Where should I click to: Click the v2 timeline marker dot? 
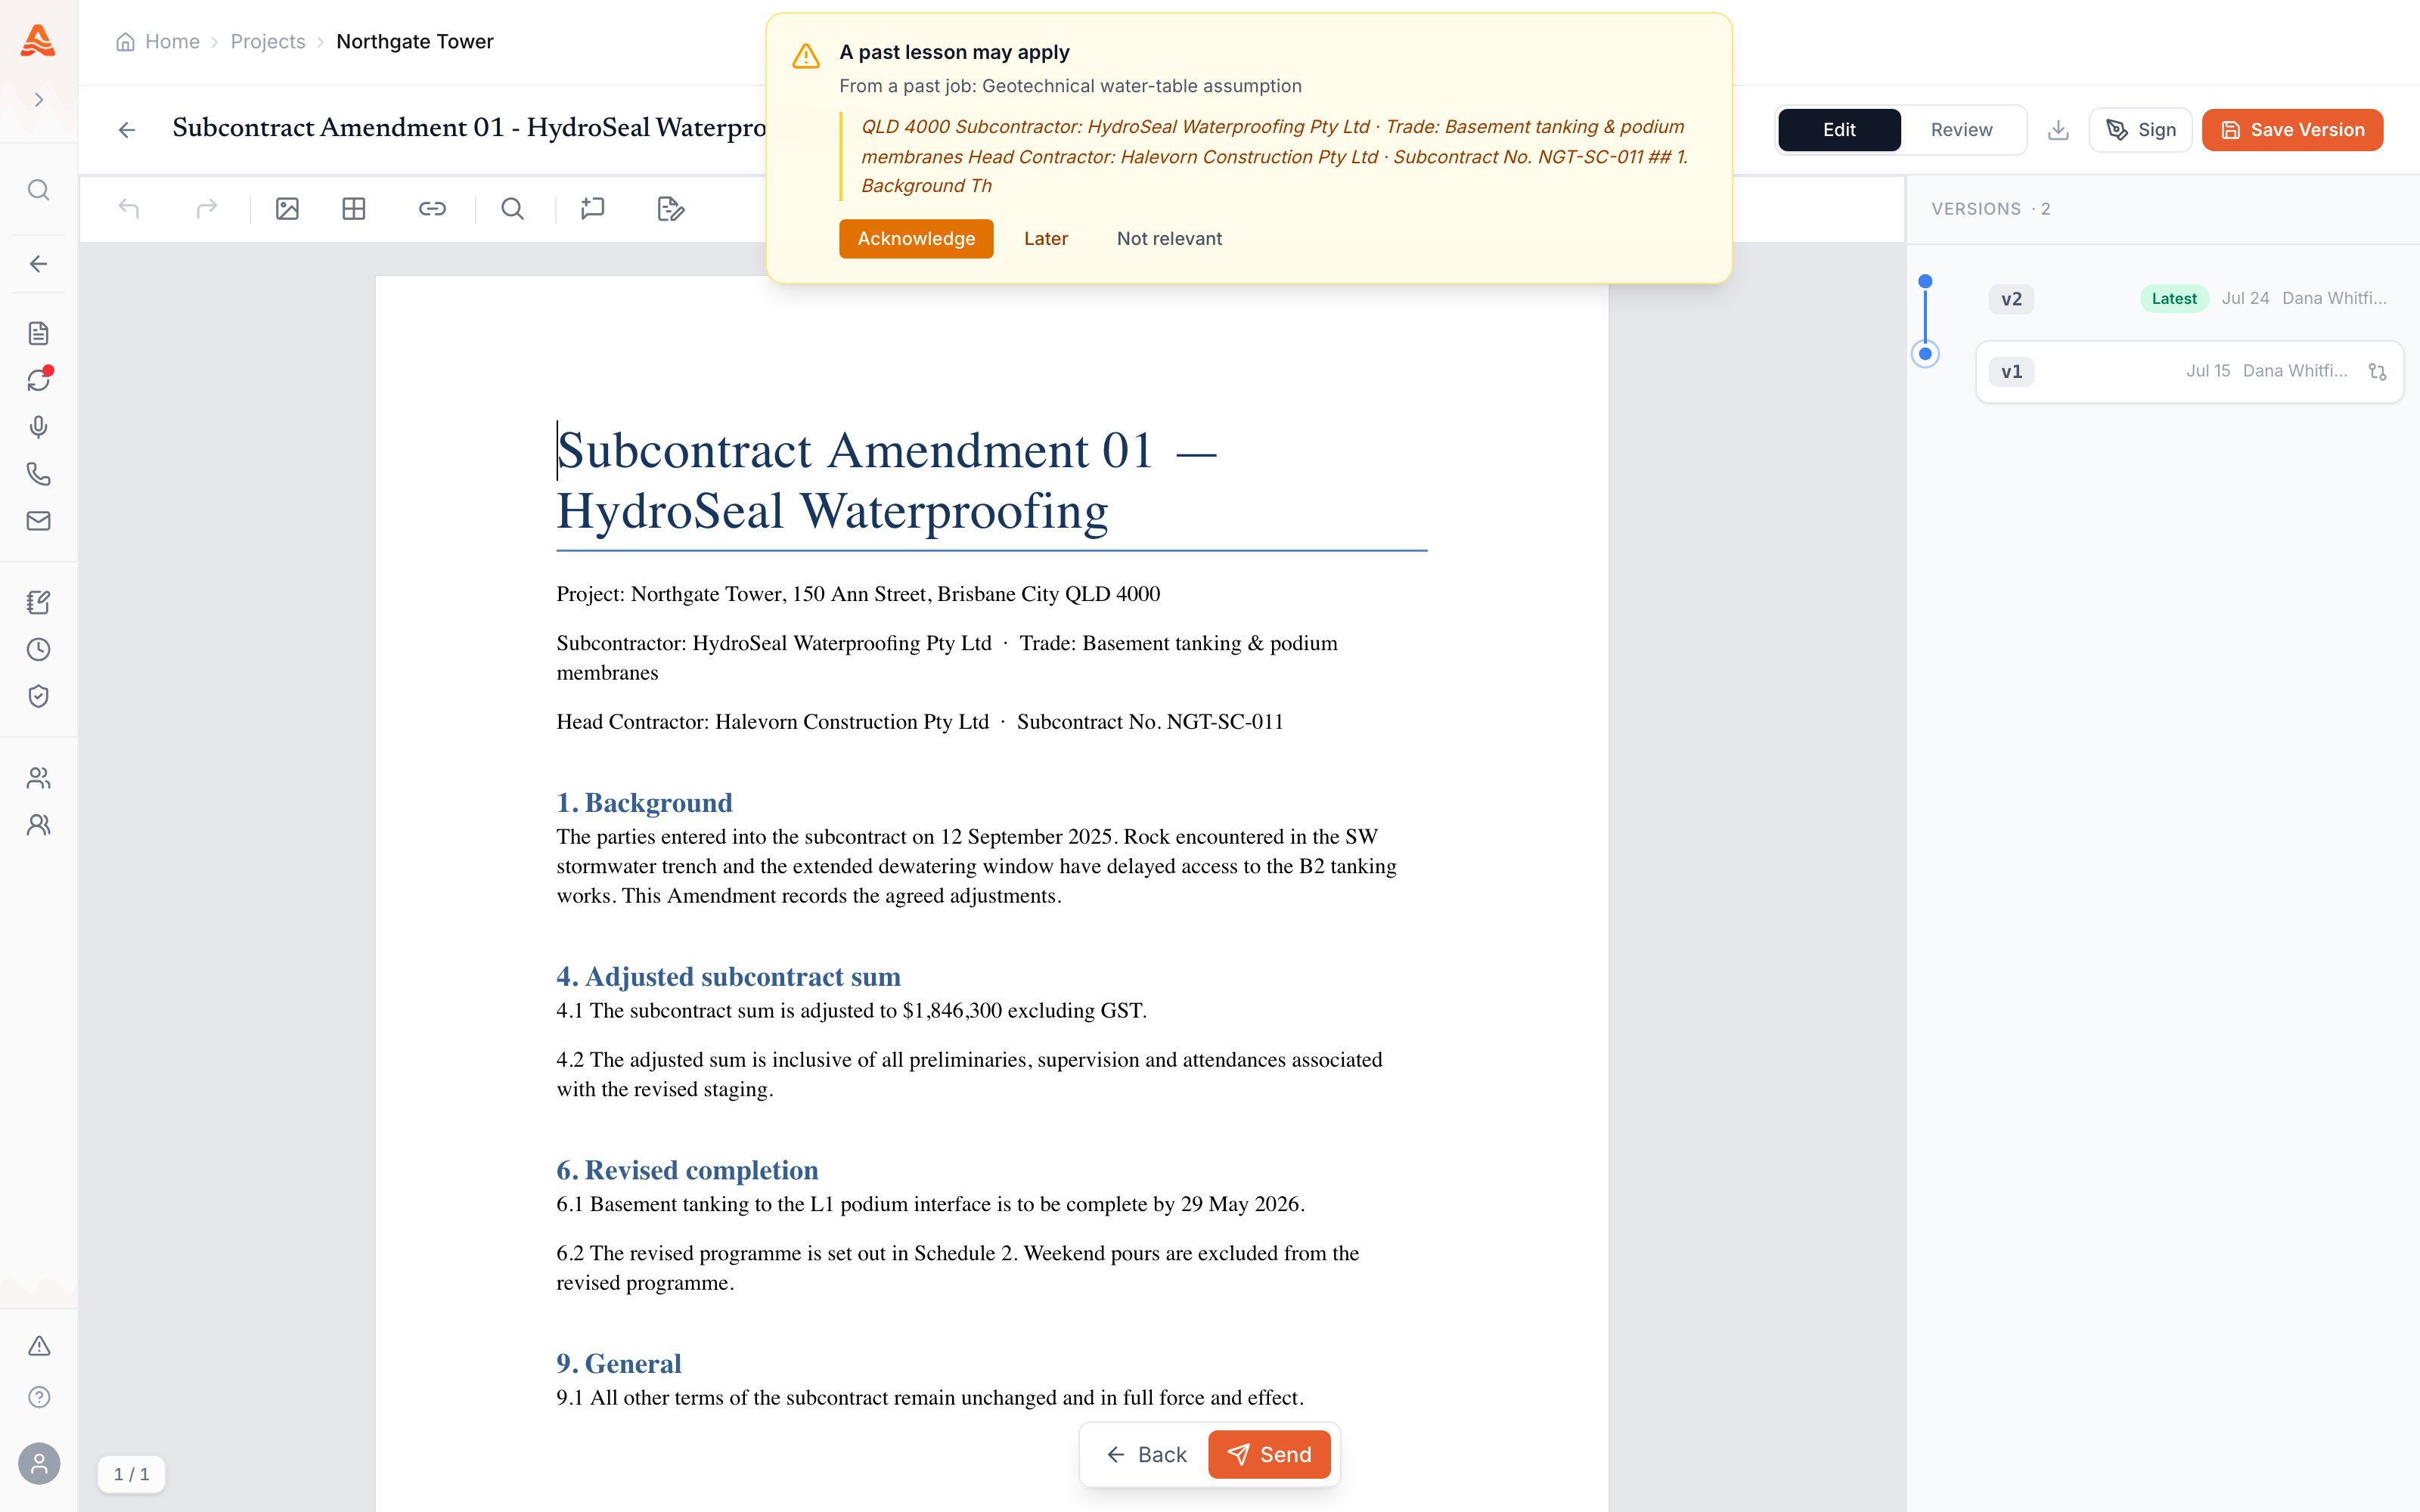(1925, 282)
